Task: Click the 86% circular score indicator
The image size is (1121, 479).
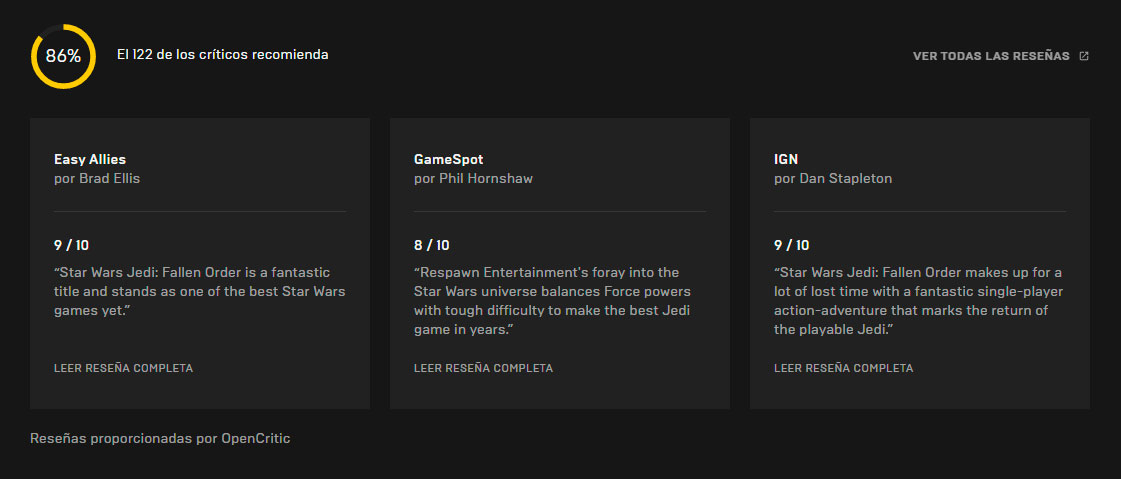Action: pyautogui.click(x=63, y=56)
